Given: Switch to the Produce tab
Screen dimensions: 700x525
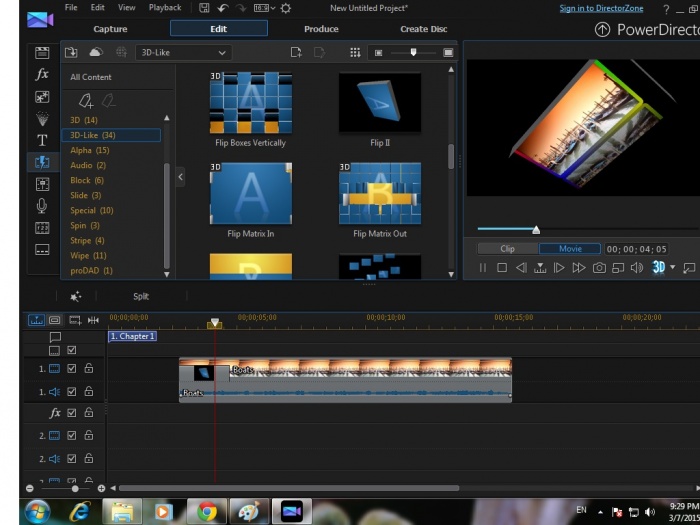Looking at the screenshot, I should click(x=321, y=29).
